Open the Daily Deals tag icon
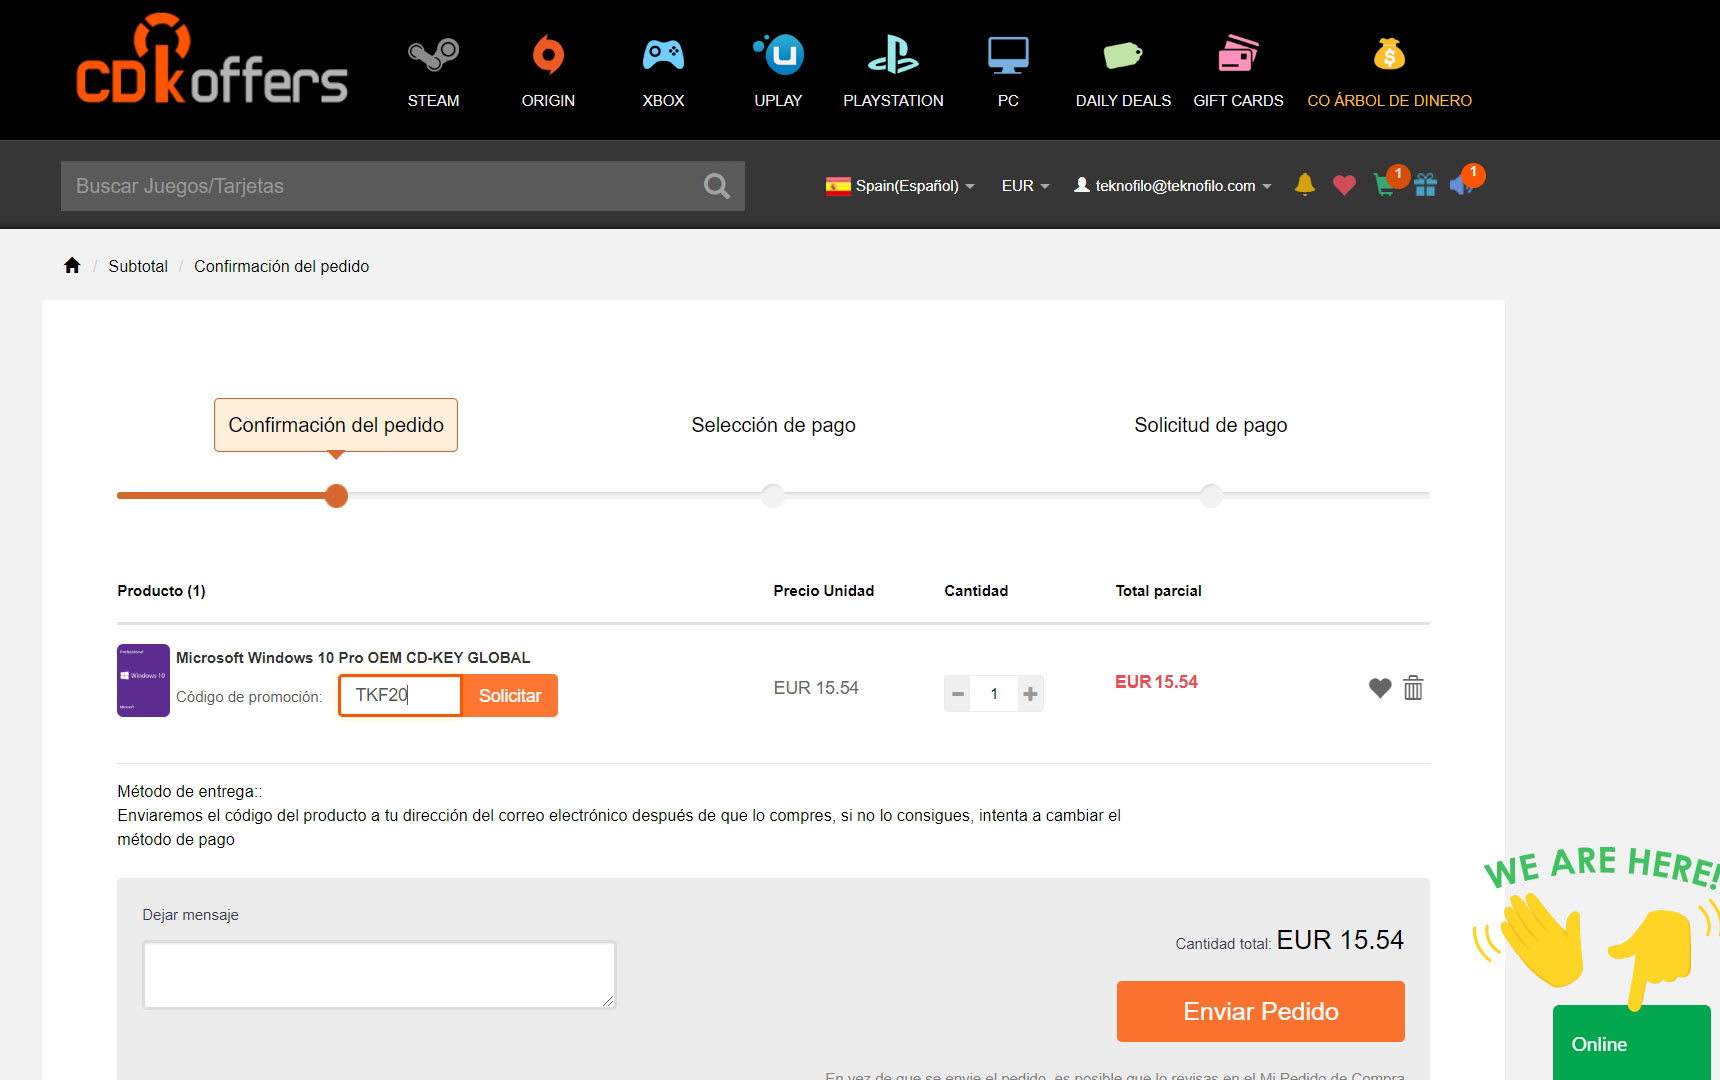 (x=1123, y=55)
